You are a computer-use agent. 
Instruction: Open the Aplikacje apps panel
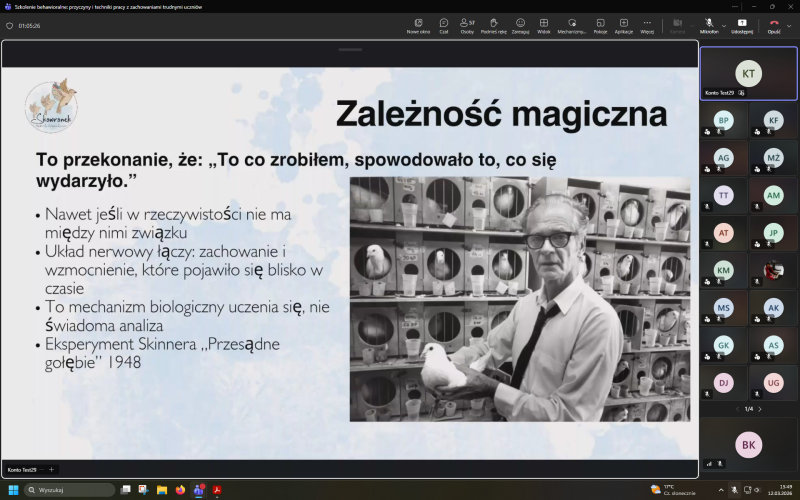(x=624, y=24)
